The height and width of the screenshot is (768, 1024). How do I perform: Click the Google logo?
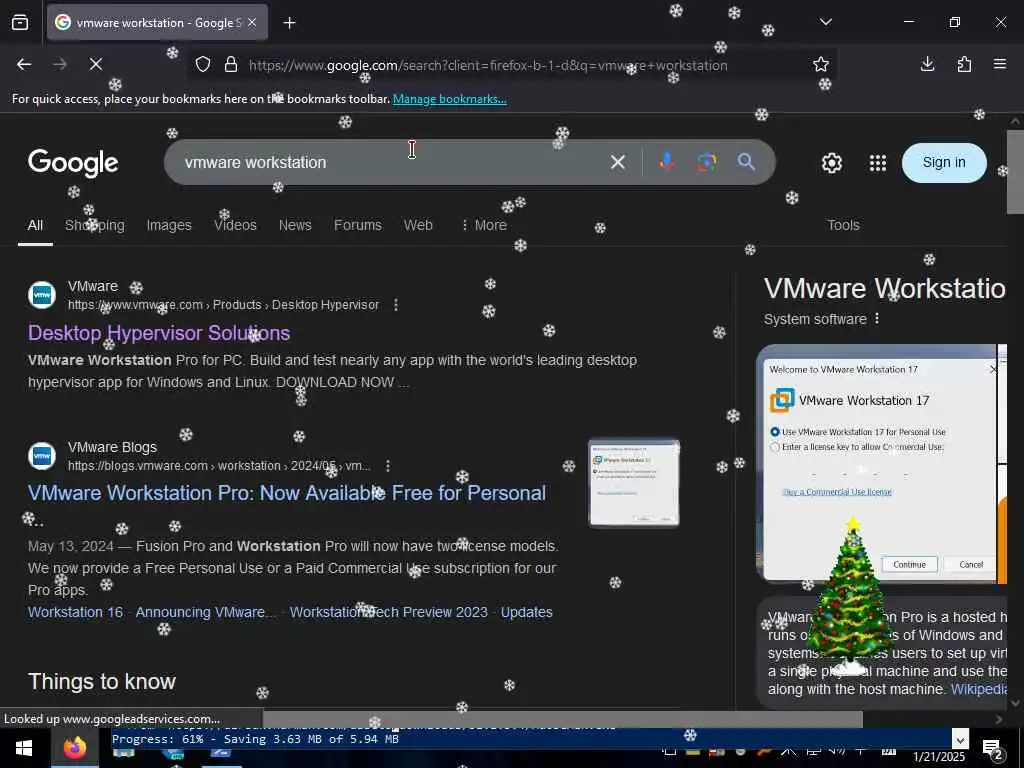coord(73,163)
